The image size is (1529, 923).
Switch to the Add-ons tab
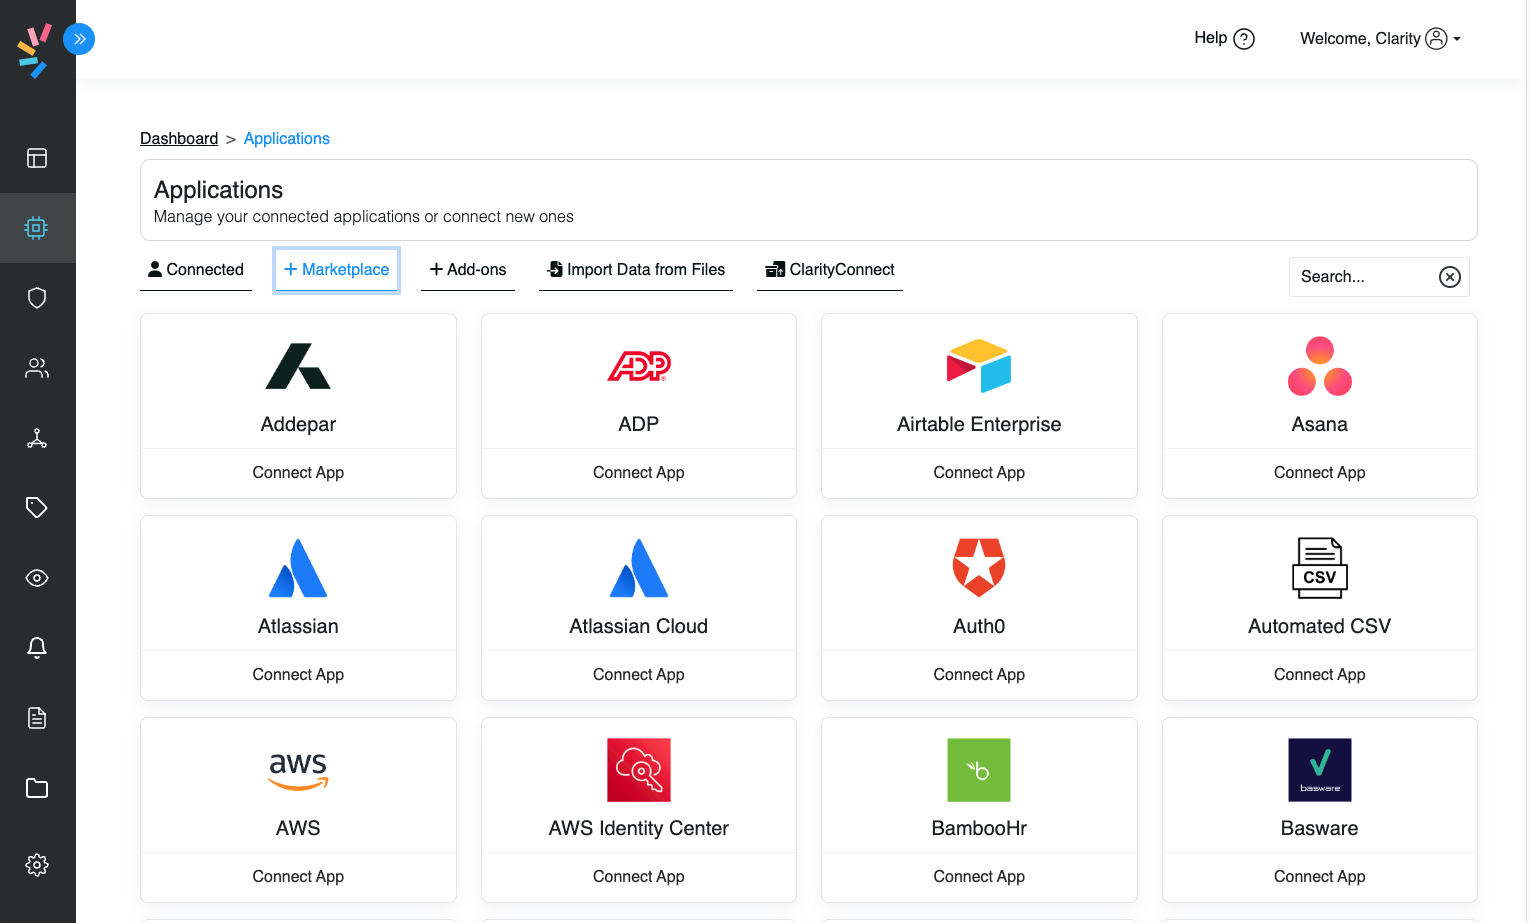click(x=468, y=270)
